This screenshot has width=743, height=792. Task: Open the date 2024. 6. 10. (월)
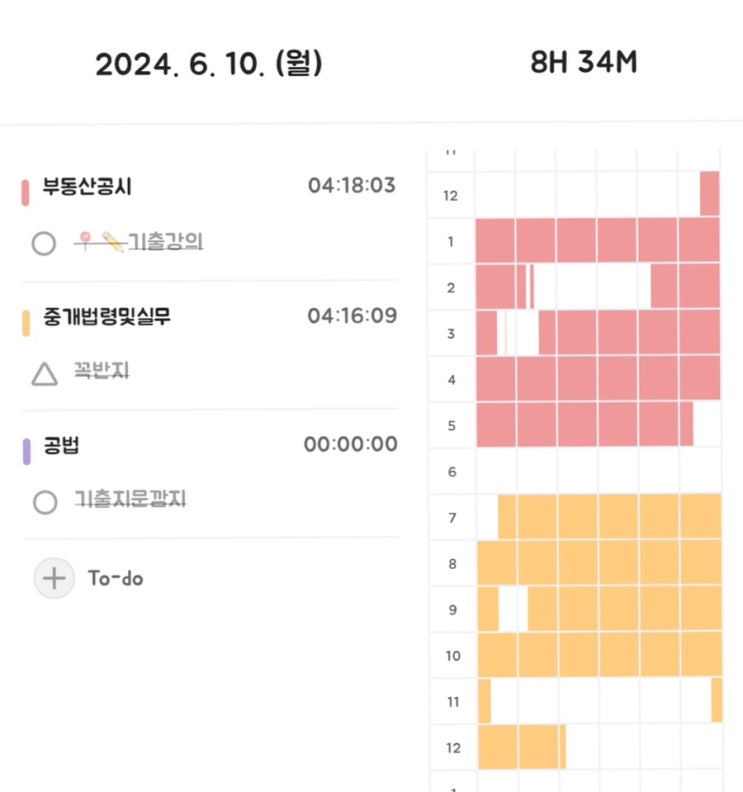point(209,64)
